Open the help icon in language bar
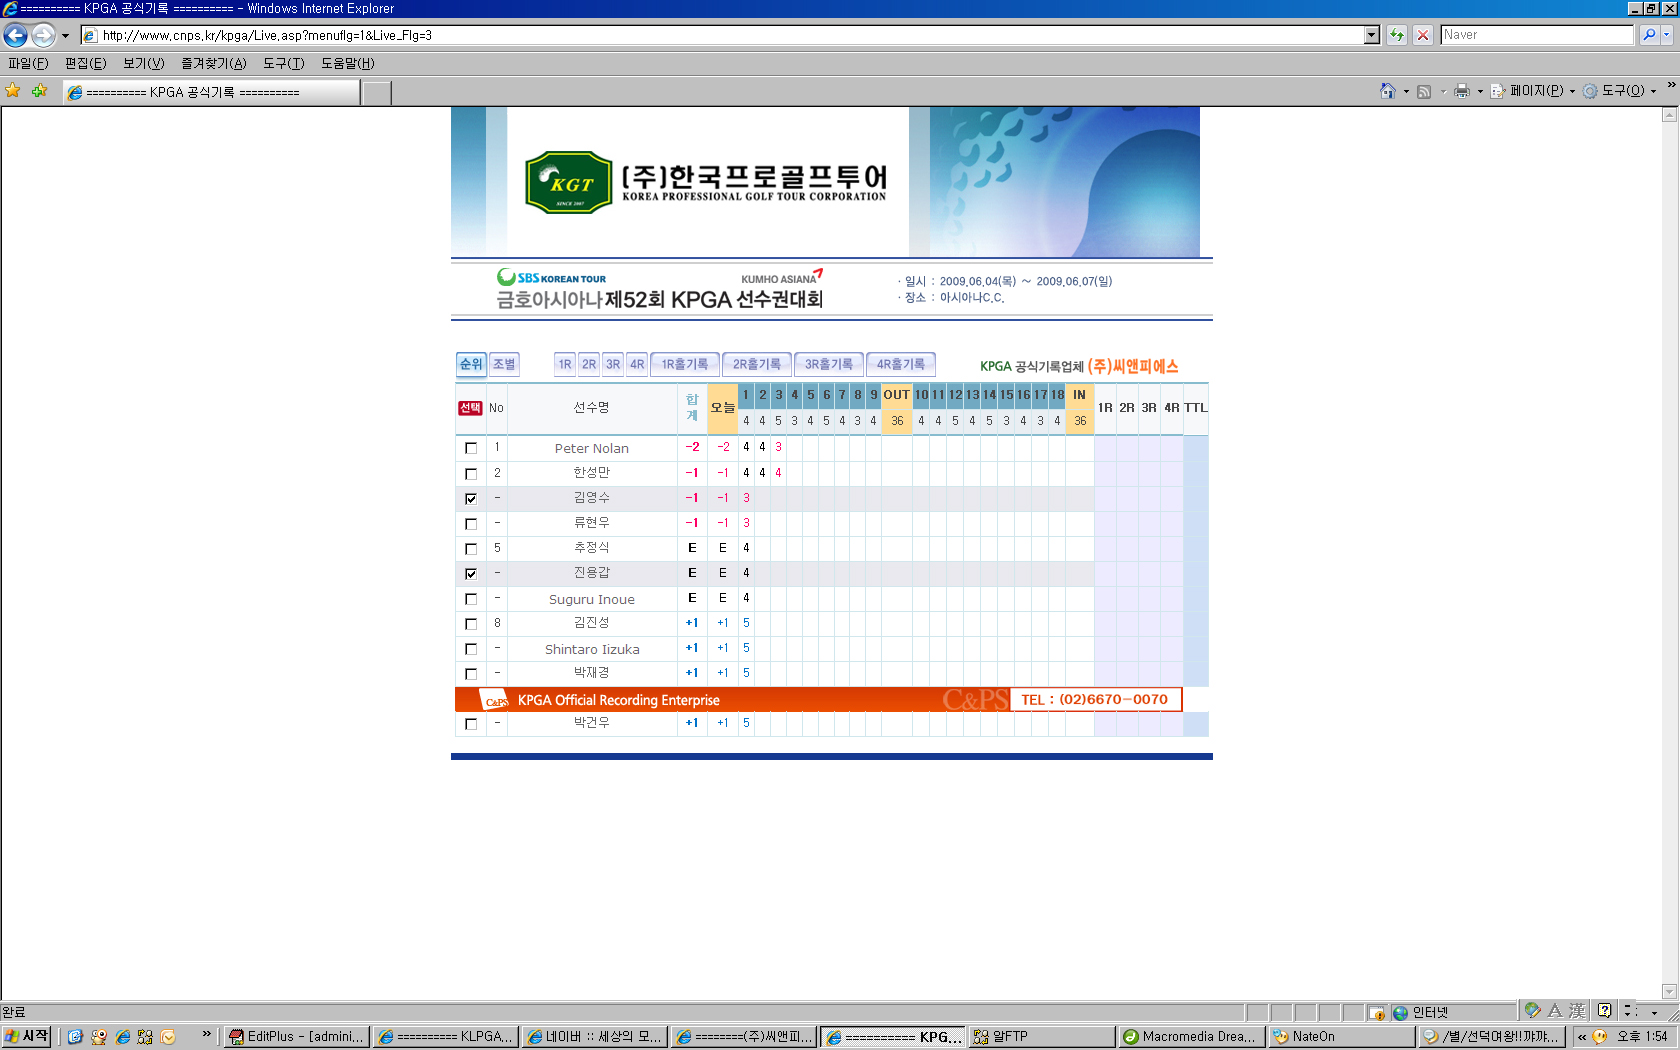Screen dimensions: 1680x1050 (1604, 1011)
